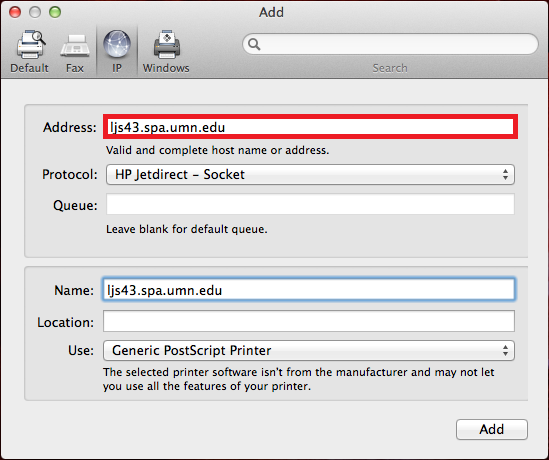Select the Default printer browser icon
The width and height of the screenshot is (549, 460).
click(x=30, y=44)
